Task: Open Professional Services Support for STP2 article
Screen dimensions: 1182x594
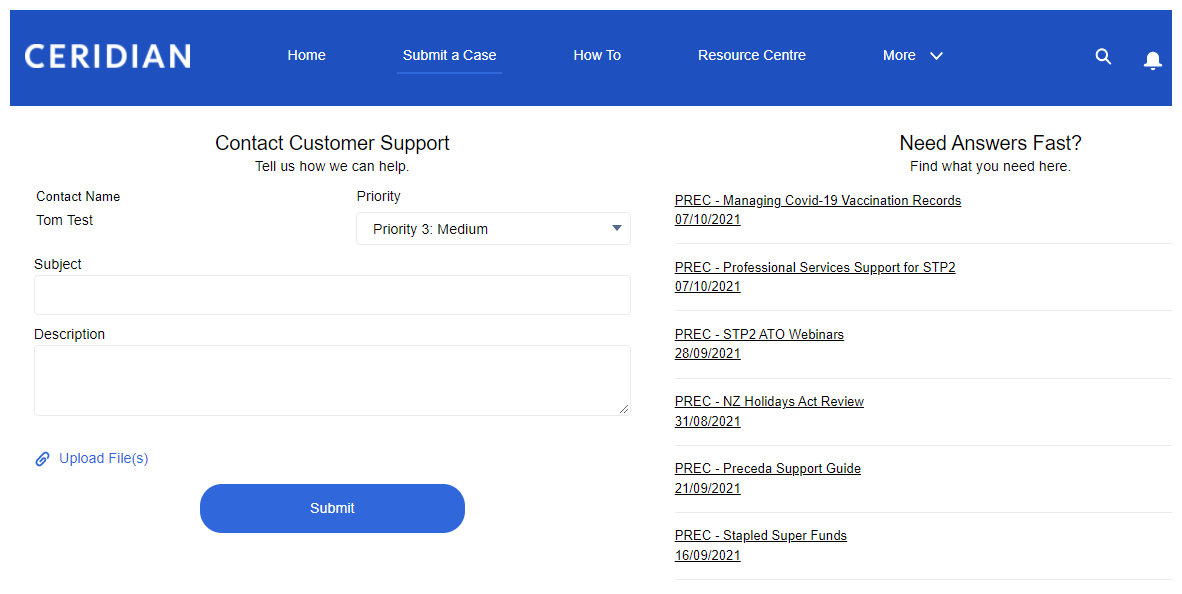Action: coord(814,267)
